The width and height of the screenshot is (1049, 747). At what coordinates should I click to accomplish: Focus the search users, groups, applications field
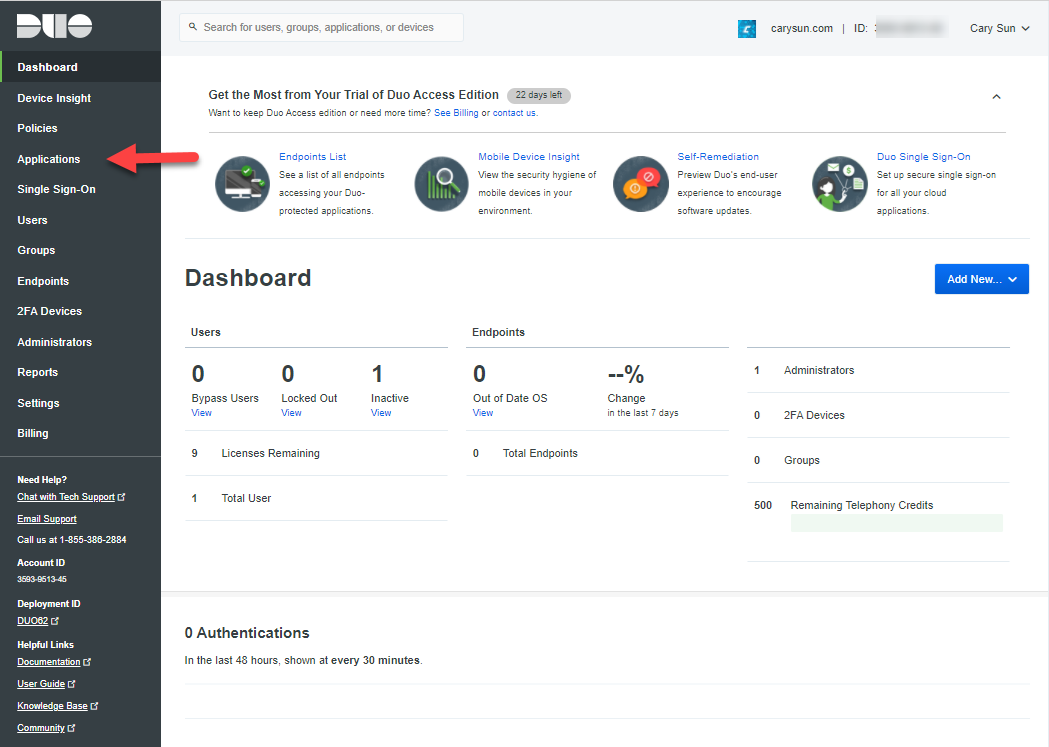click(321, 27)
